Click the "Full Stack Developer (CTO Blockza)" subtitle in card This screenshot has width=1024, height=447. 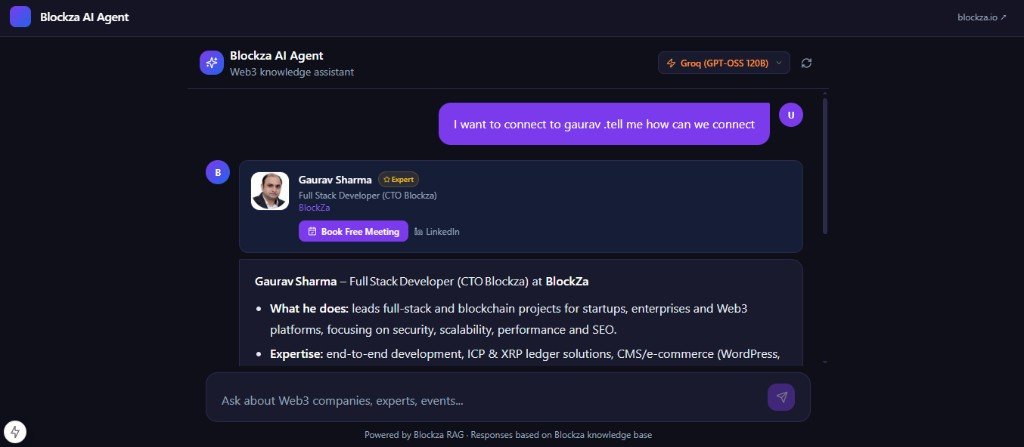pyautogui.click(x=368, y=195)
